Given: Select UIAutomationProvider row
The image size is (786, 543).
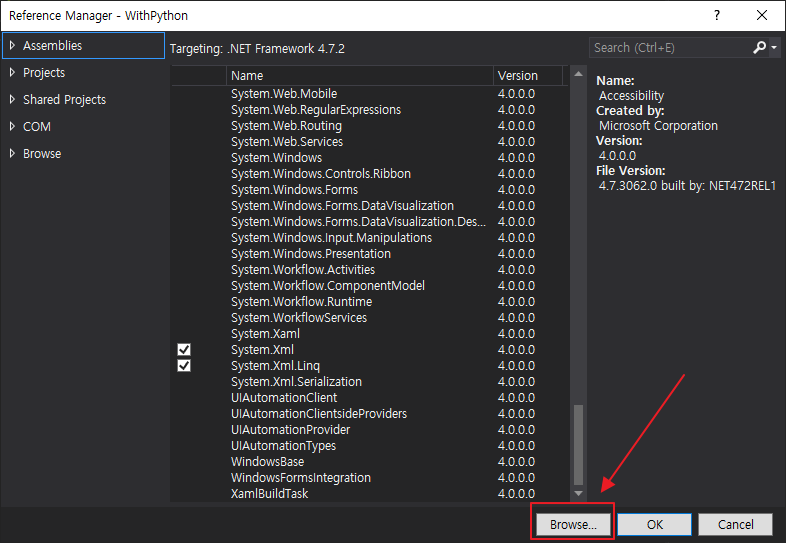Looking at the screenshot, I should coord(369,430).
